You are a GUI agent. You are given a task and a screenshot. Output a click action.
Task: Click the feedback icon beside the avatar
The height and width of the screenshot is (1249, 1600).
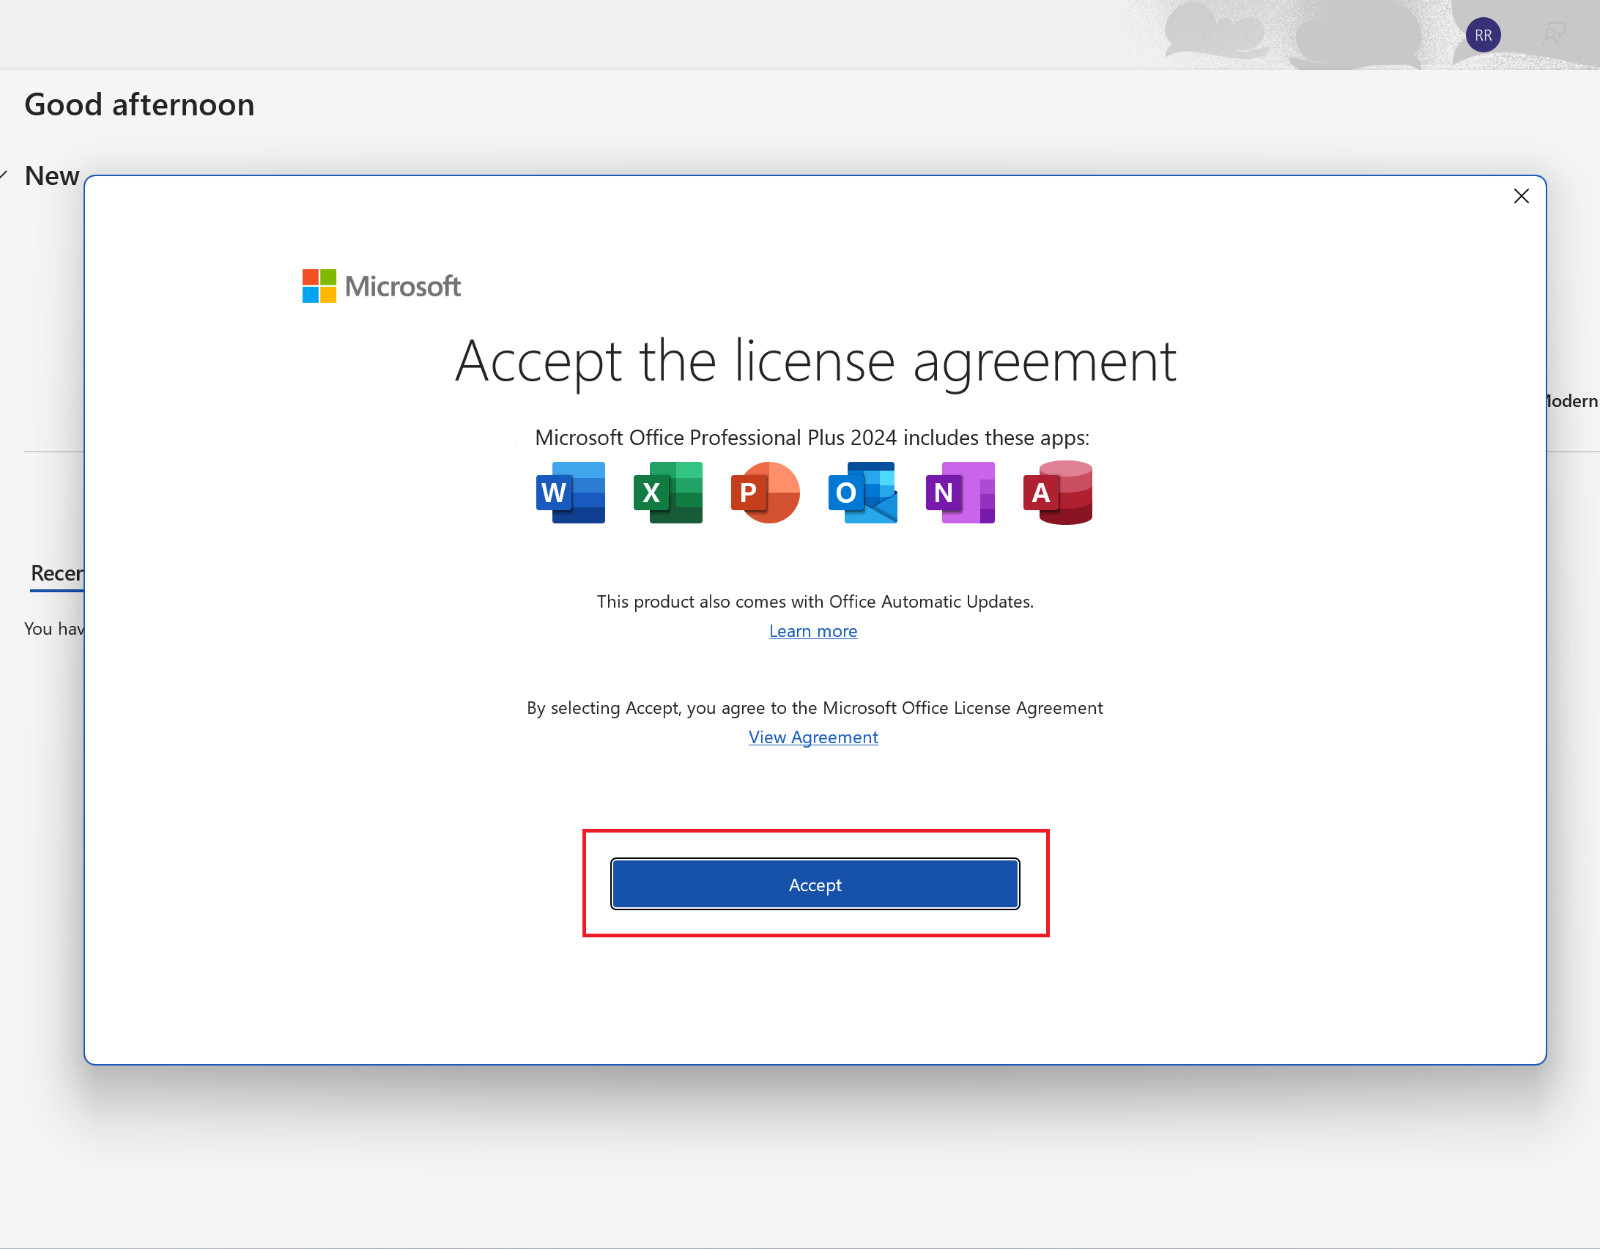coord(1553,35)
